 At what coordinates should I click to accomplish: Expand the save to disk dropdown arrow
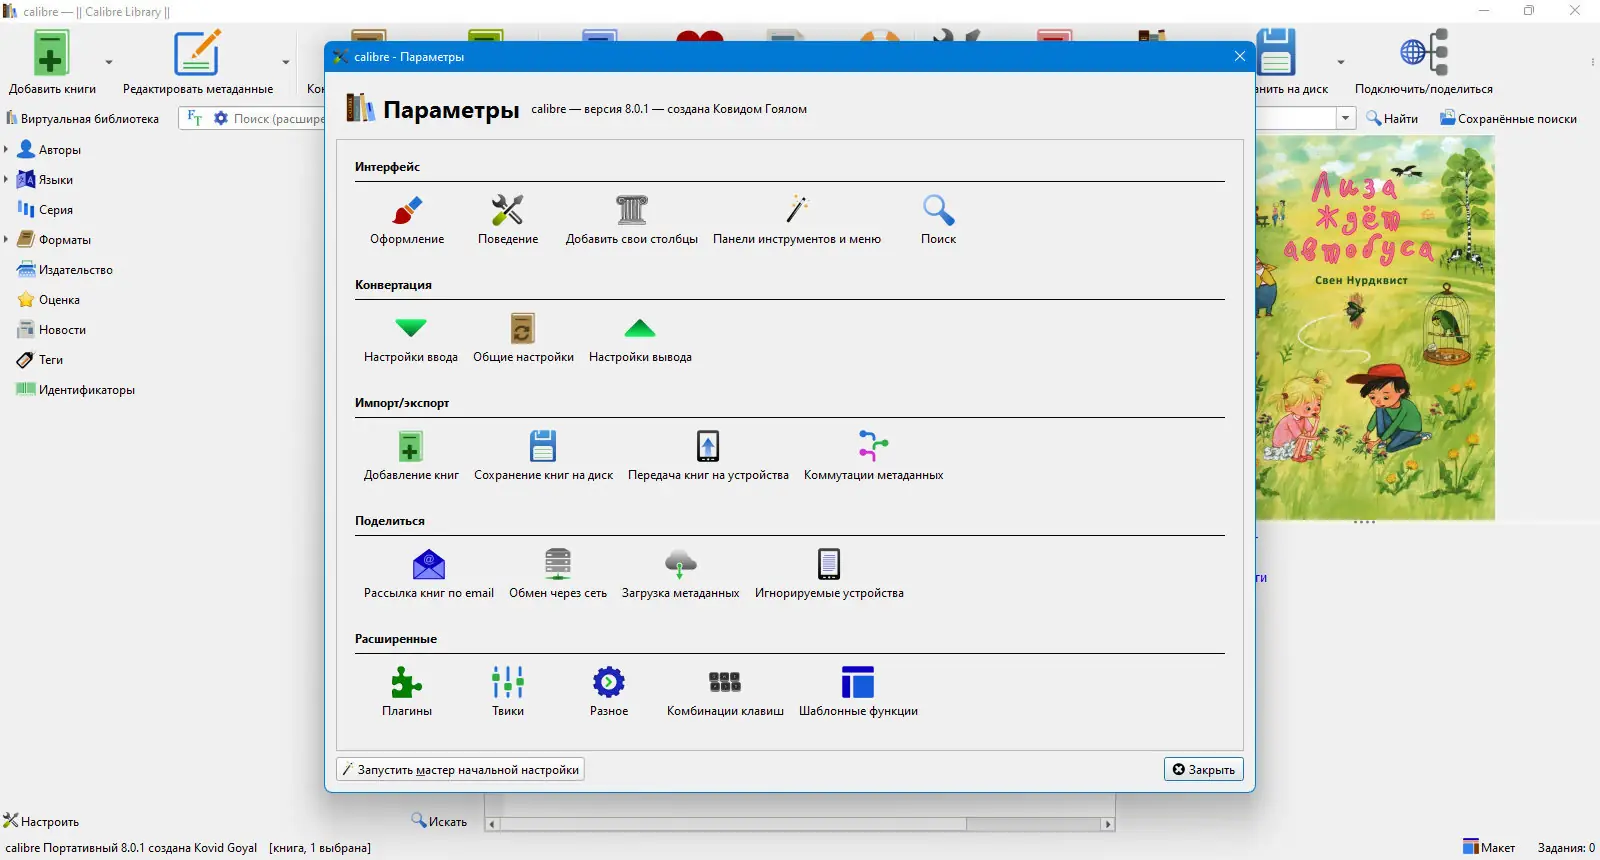pos(1341,62)
